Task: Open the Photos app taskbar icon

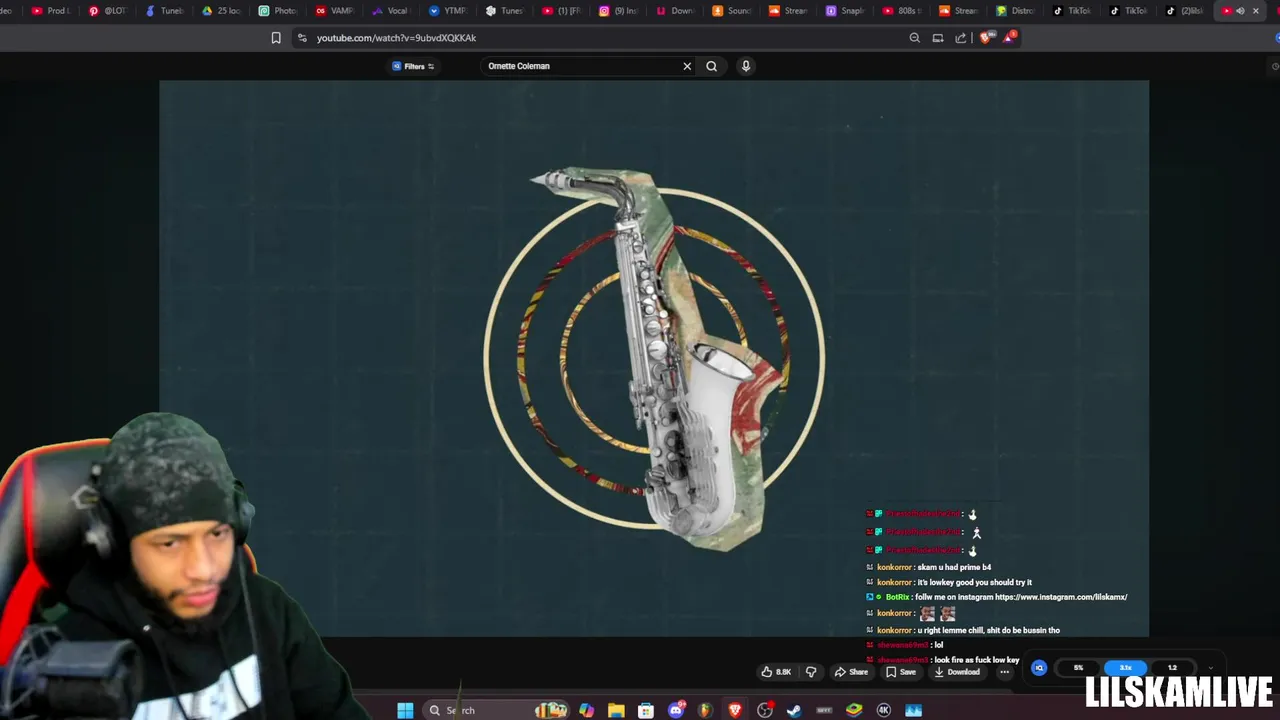Action: pyautogui.click(x=913, y=710)
